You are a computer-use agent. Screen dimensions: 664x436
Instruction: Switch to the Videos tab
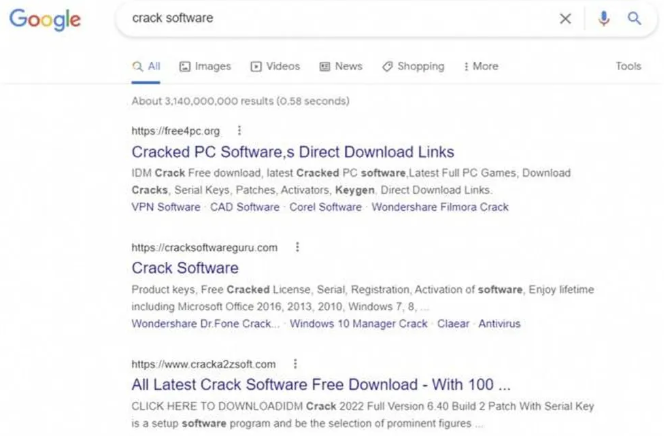(275, 66)
